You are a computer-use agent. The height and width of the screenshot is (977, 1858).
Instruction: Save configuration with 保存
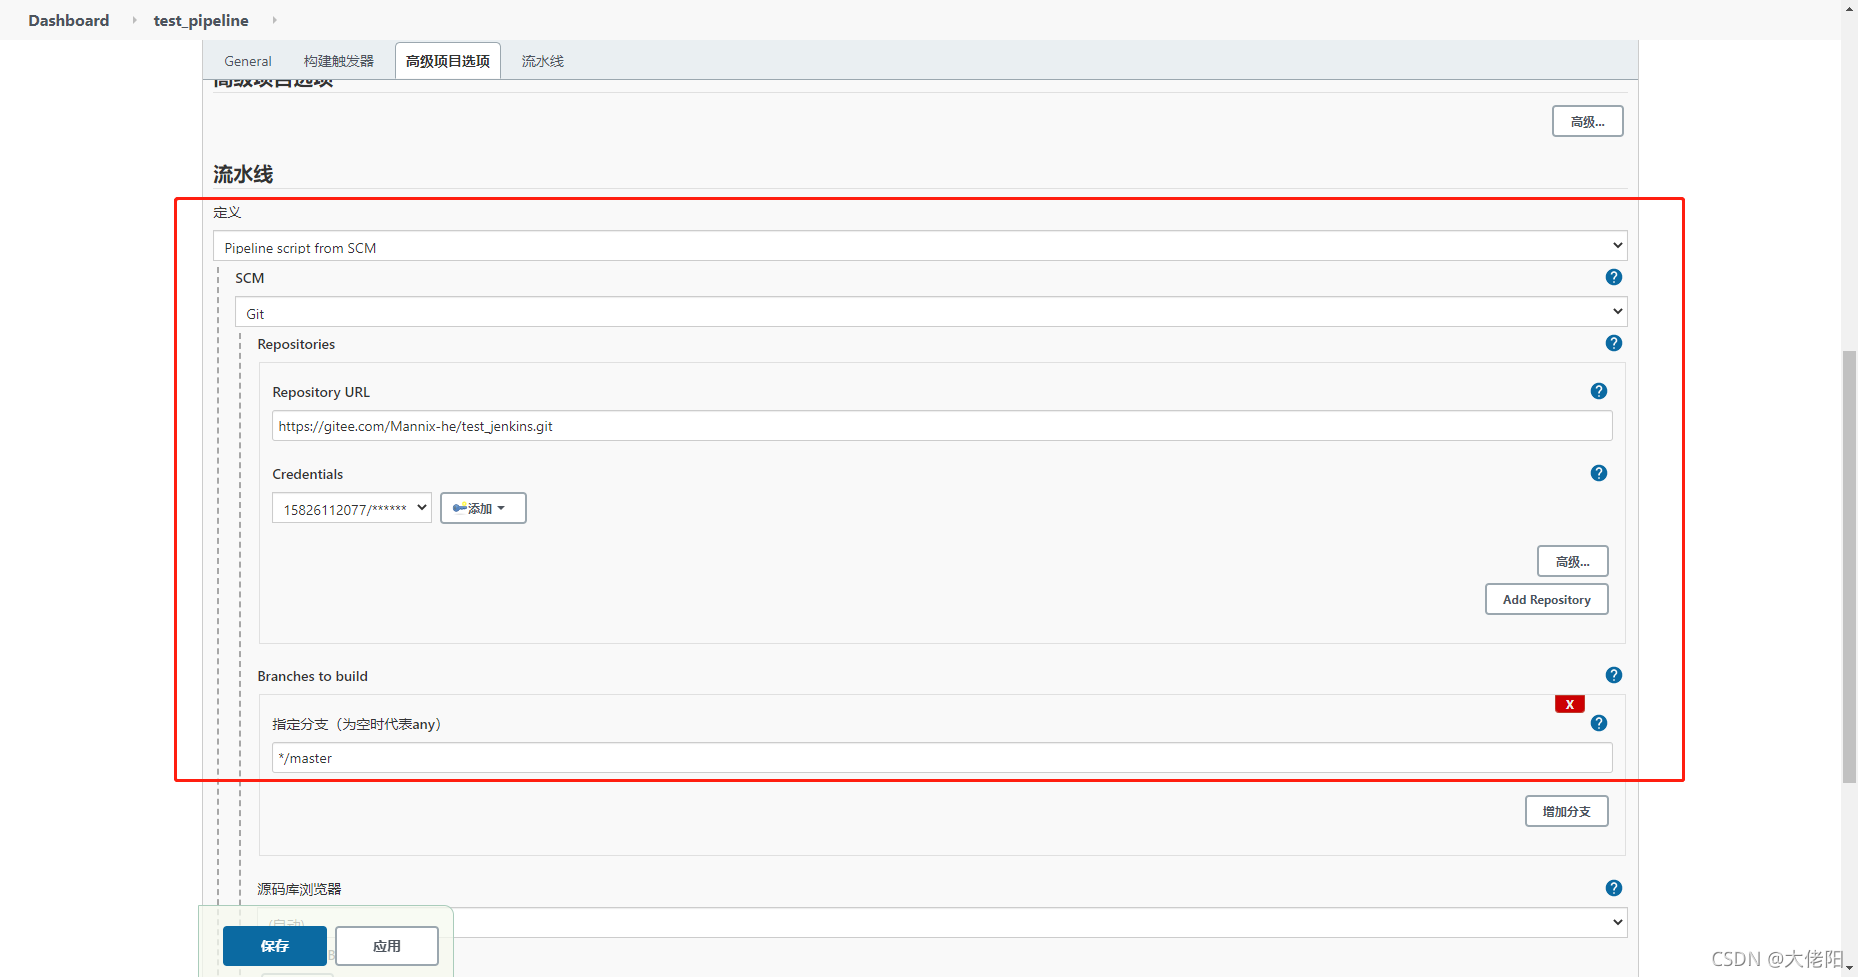point(274,946)
